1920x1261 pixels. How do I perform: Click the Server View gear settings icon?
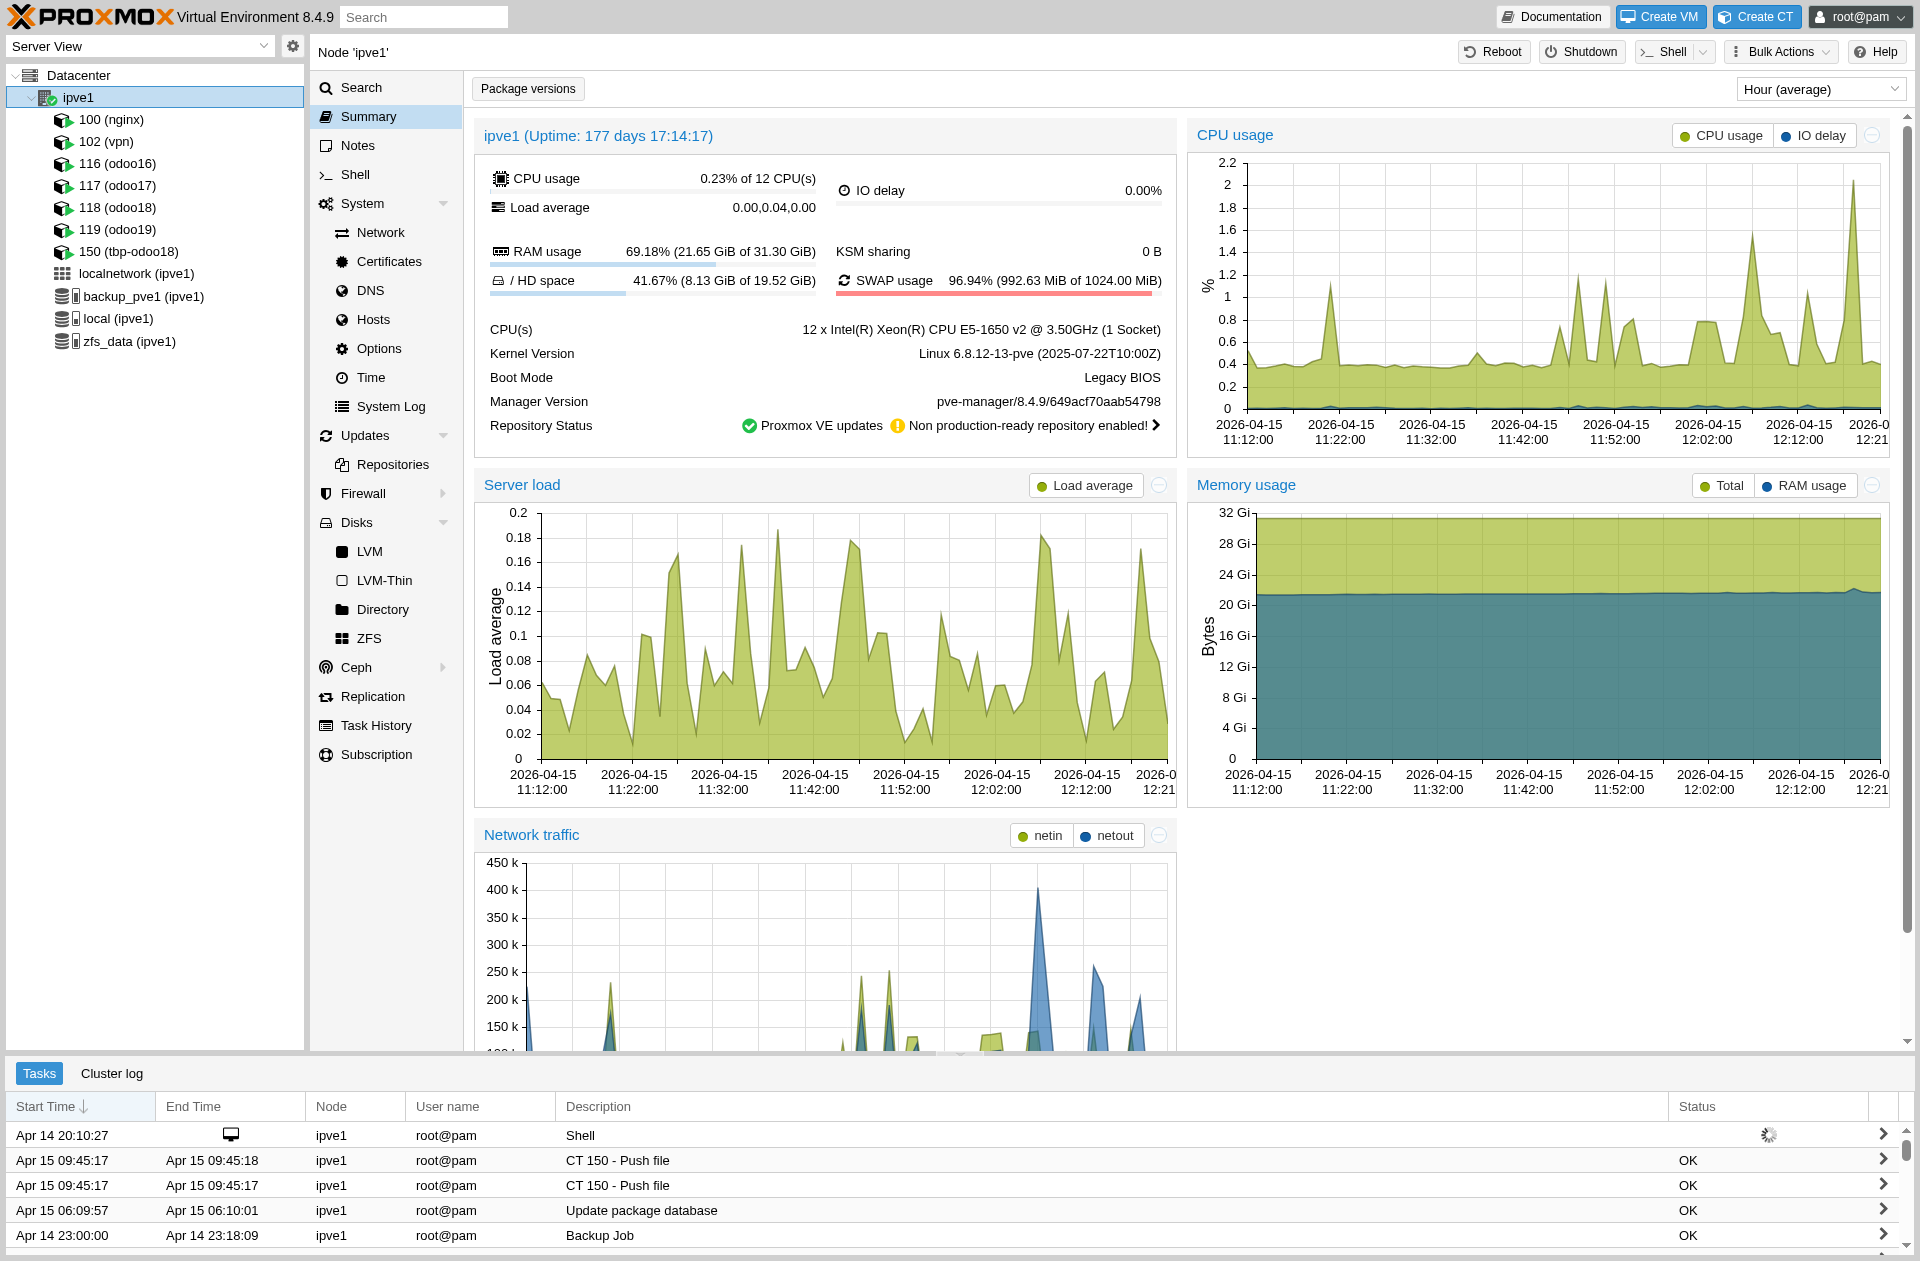[x=292, y=46]
